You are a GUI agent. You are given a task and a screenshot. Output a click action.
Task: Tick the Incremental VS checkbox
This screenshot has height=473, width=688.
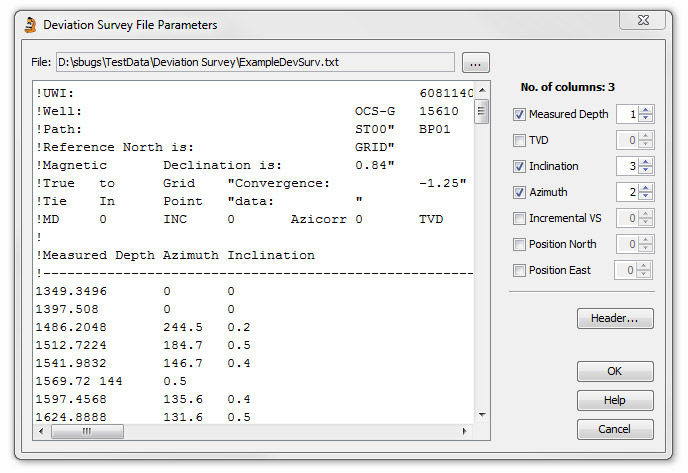pos(519,219)
